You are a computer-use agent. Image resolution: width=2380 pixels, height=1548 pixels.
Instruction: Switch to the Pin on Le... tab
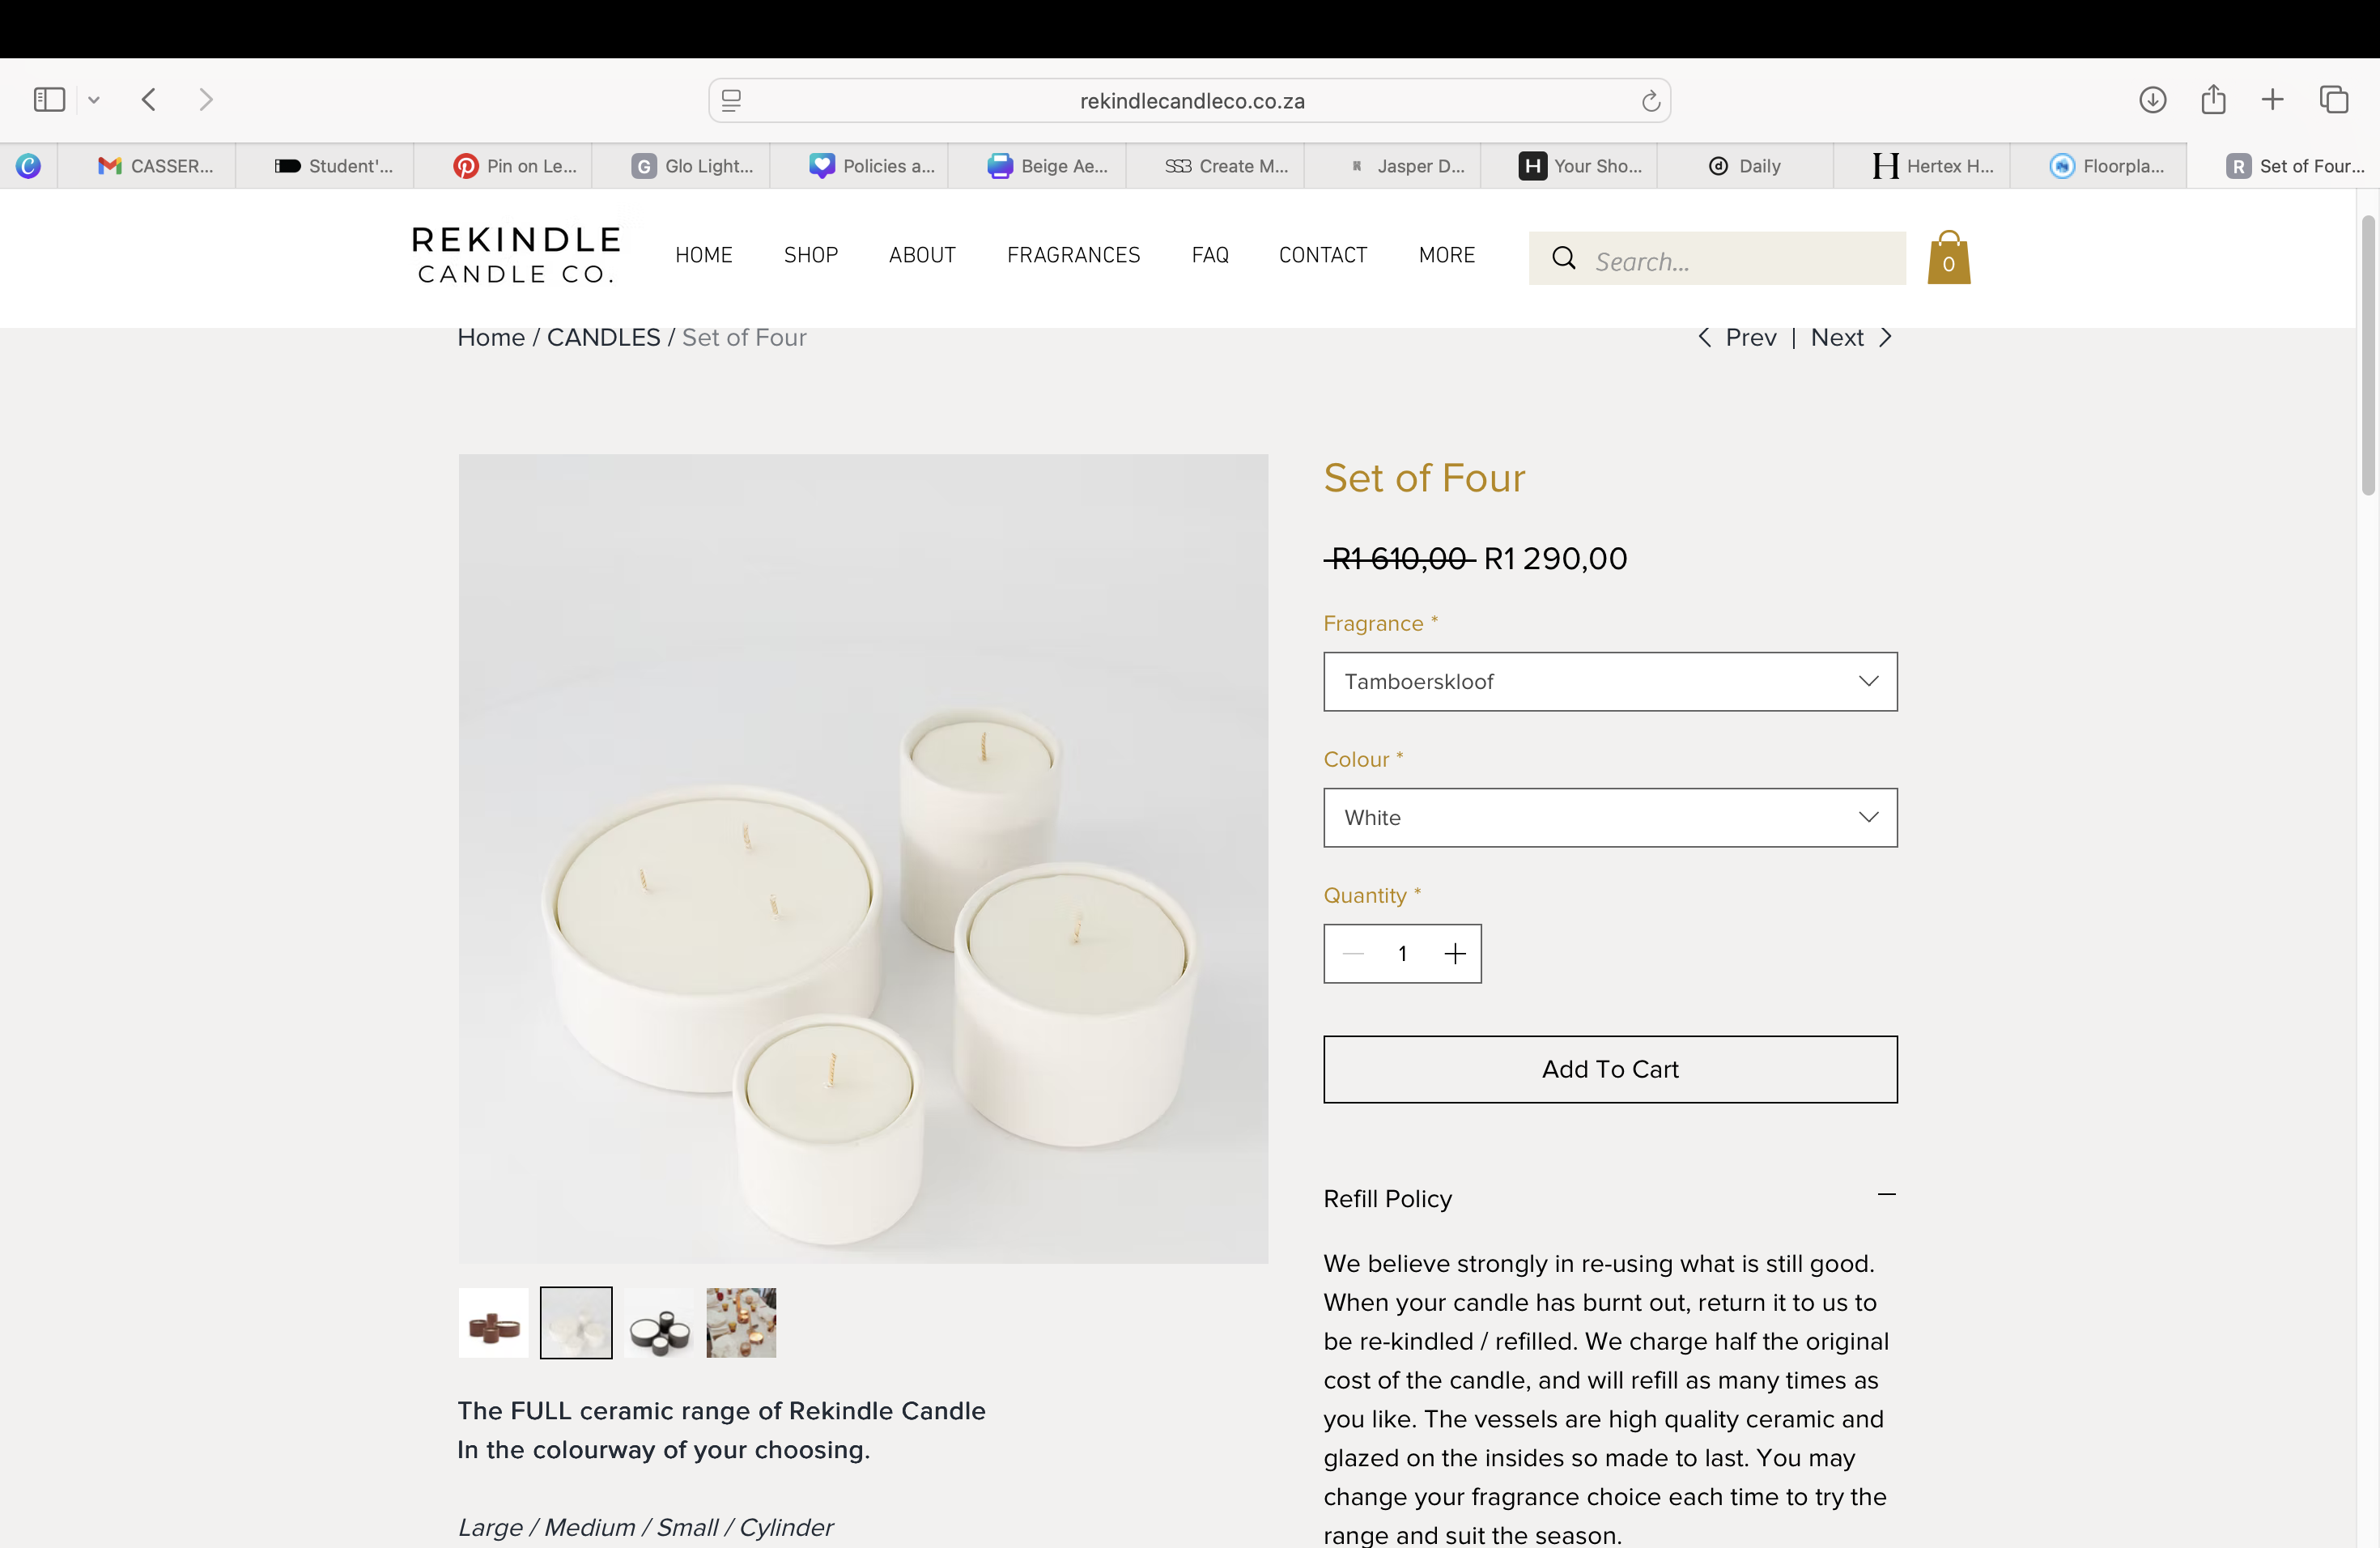coord(514,166)
